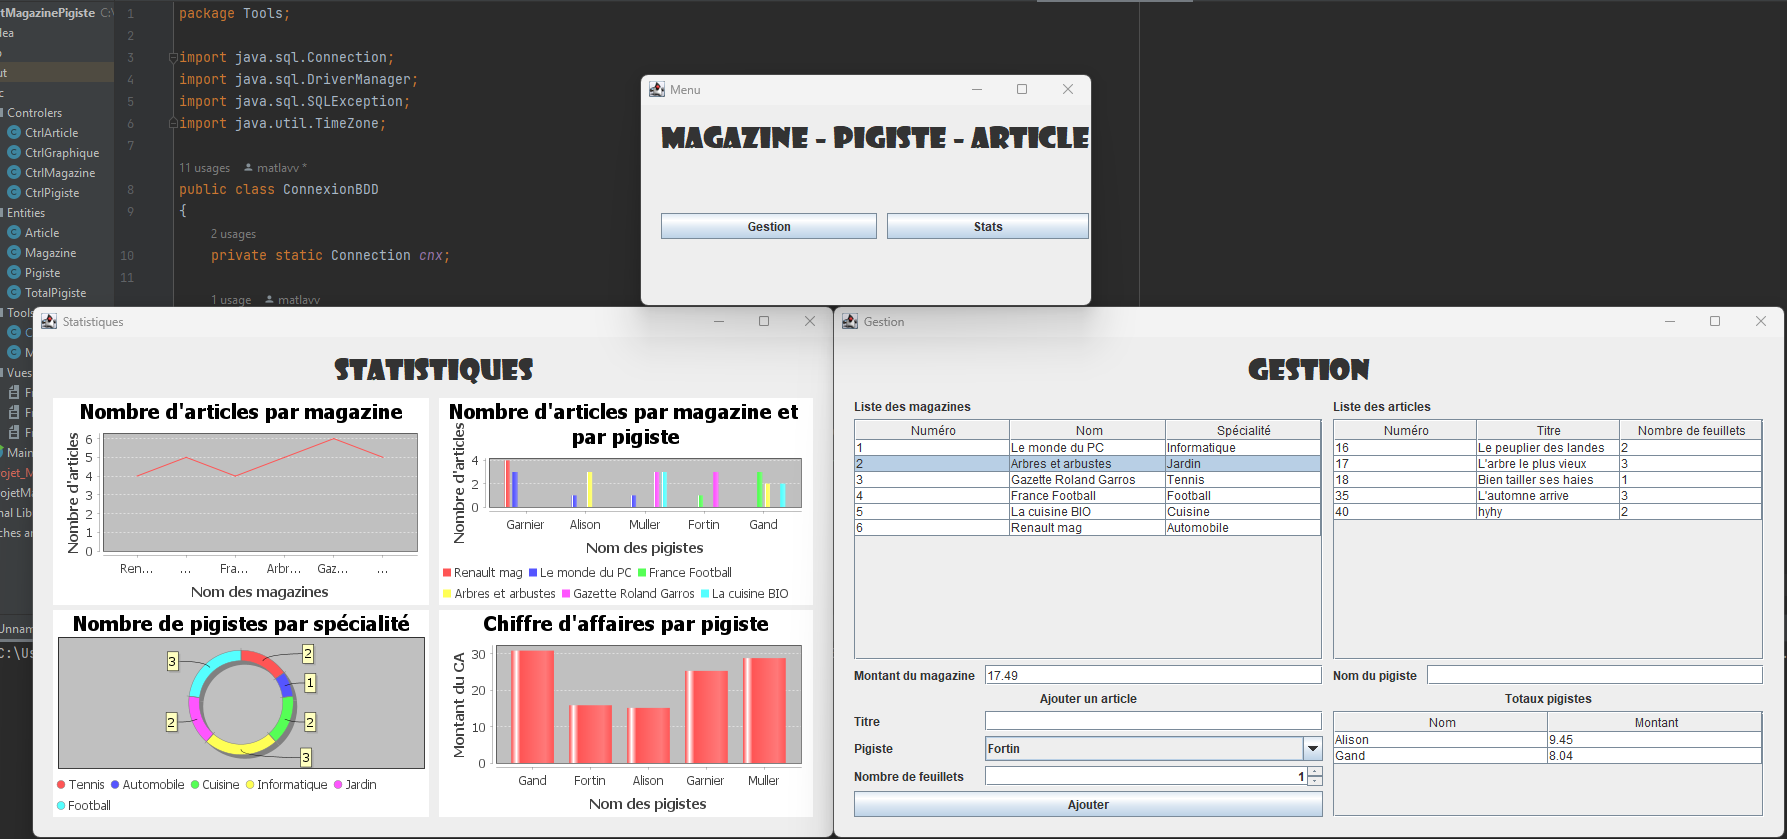
Task: Click the Pigiste entity class icon
Action: 14,273
